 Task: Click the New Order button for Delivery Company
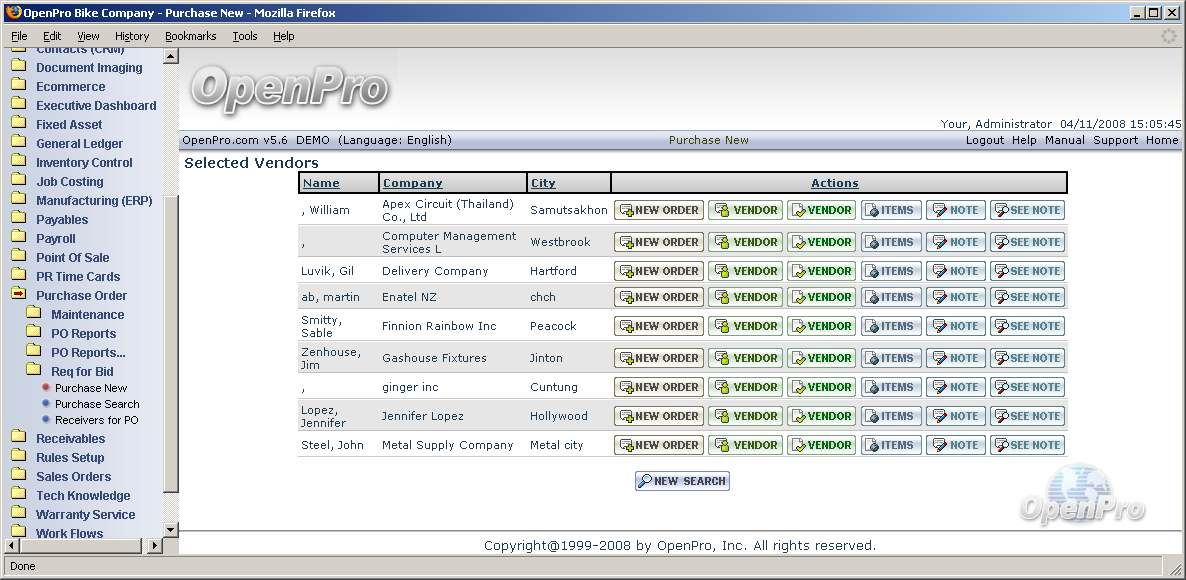pos(659,271)
